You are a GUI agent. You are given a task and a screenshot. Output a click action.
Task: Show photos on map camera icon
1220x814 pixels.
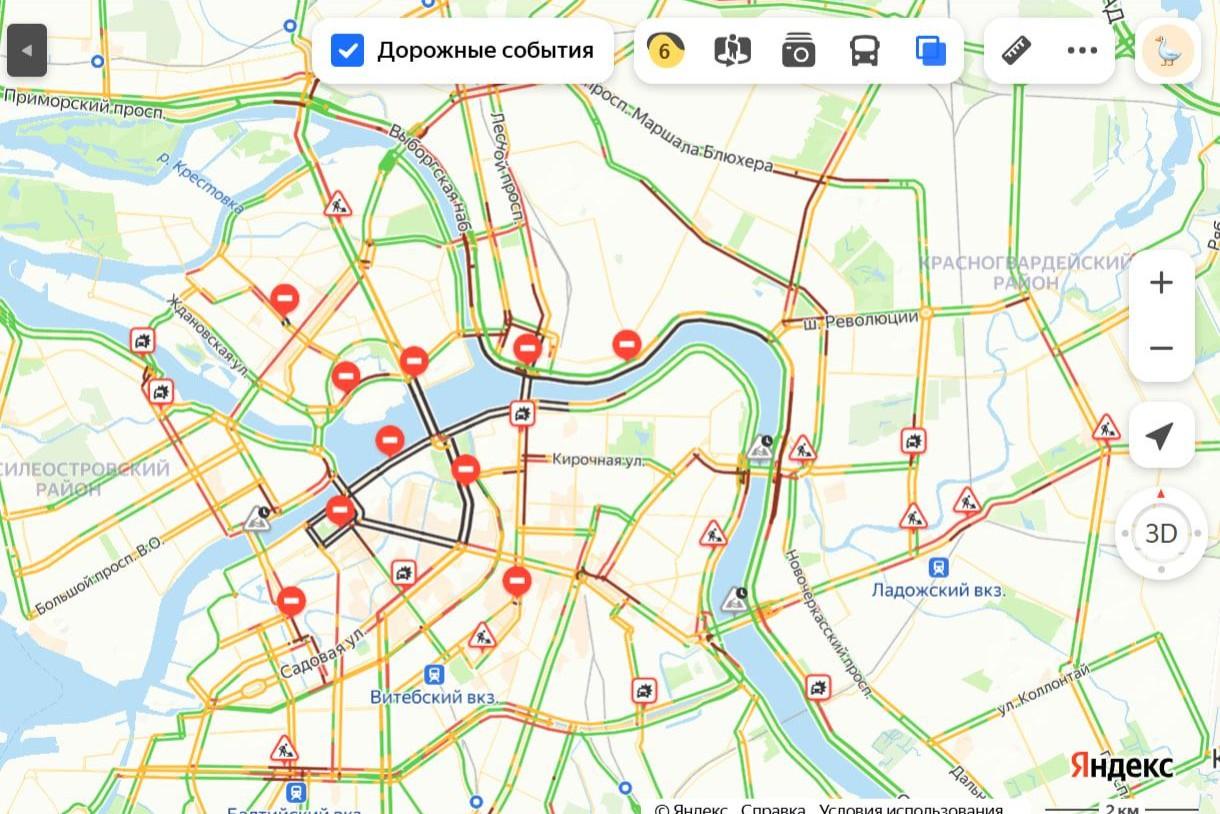pos(798,50)
